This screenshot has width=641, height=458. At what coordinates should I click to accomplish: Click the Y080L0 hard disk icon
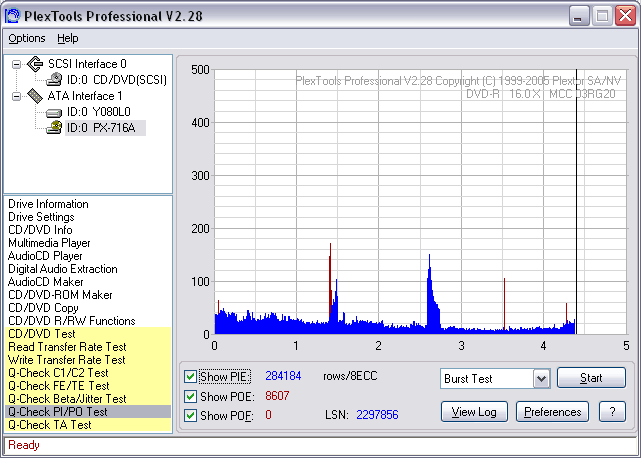[54, 112]
